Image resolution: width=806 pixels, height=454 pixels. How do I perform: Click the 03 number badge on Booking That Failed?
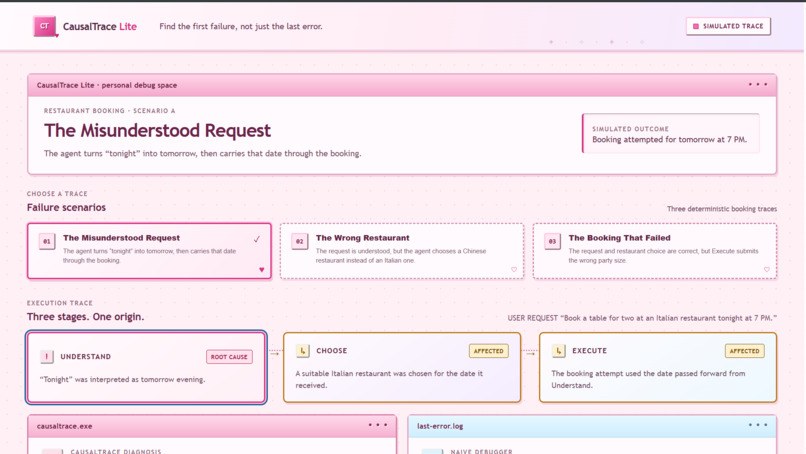click(x=553, y=241)
